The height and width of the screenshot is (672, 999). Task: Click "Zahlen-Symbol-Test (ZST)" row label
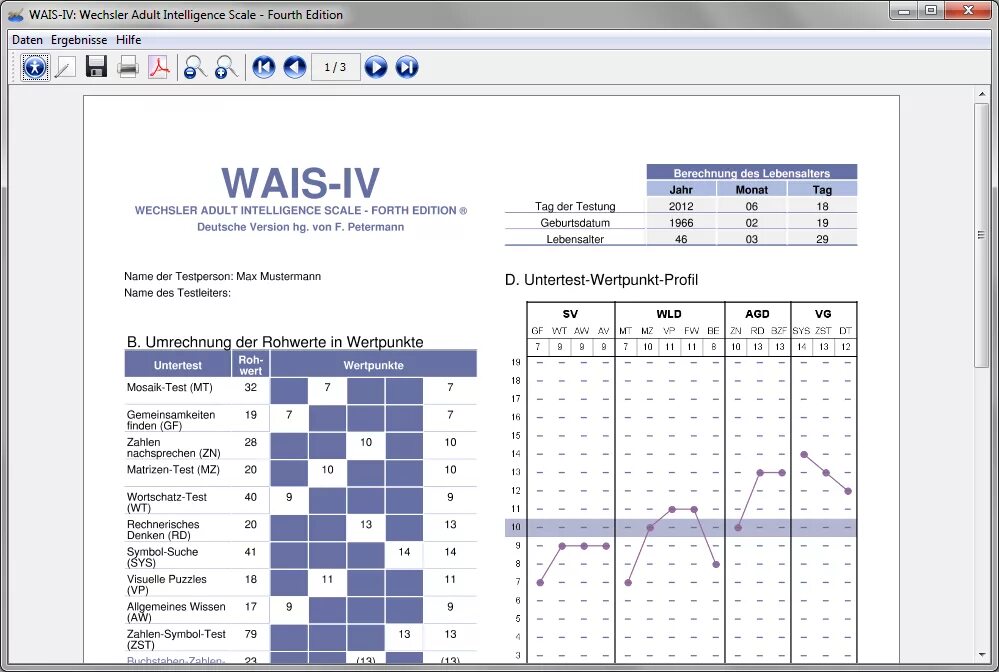click(176, 639)
